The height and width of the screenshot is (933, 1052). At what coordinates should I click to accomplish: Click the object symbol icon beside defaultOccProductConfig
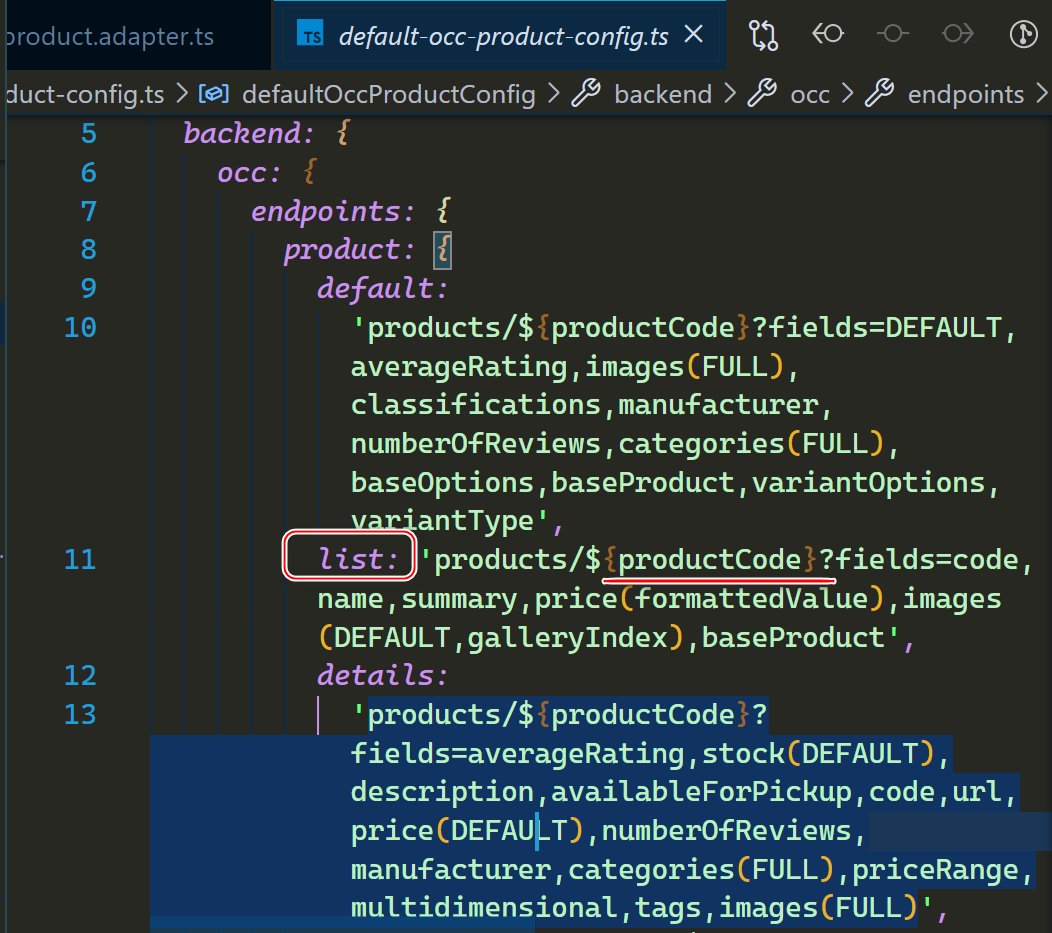tap(213, 93)
